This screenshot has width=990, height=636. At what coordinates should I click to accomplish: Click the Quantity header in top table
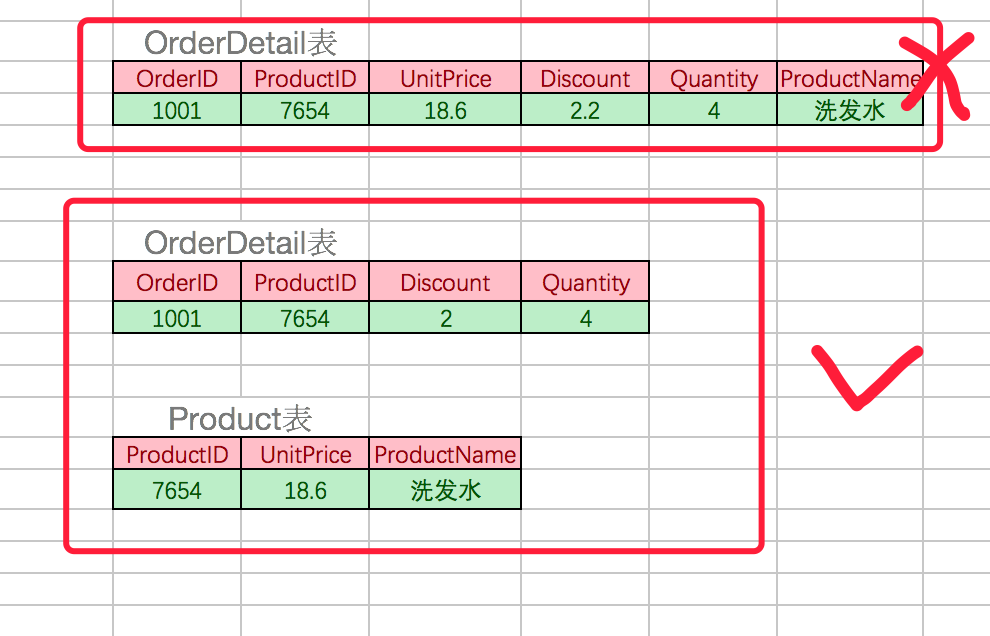coord(713,78)
